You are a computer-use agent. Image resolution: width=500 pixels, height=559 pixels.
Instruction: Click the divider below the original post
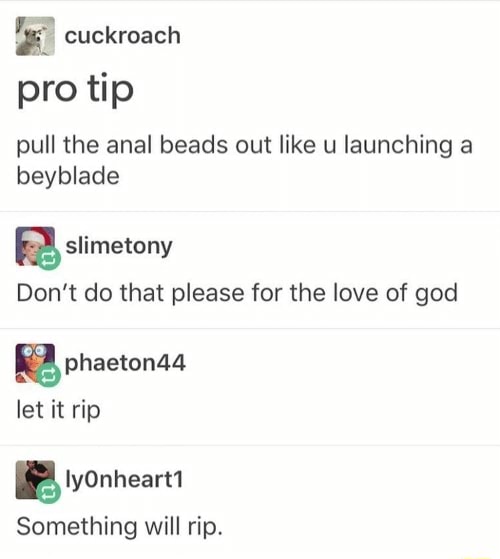coord(250,211)
